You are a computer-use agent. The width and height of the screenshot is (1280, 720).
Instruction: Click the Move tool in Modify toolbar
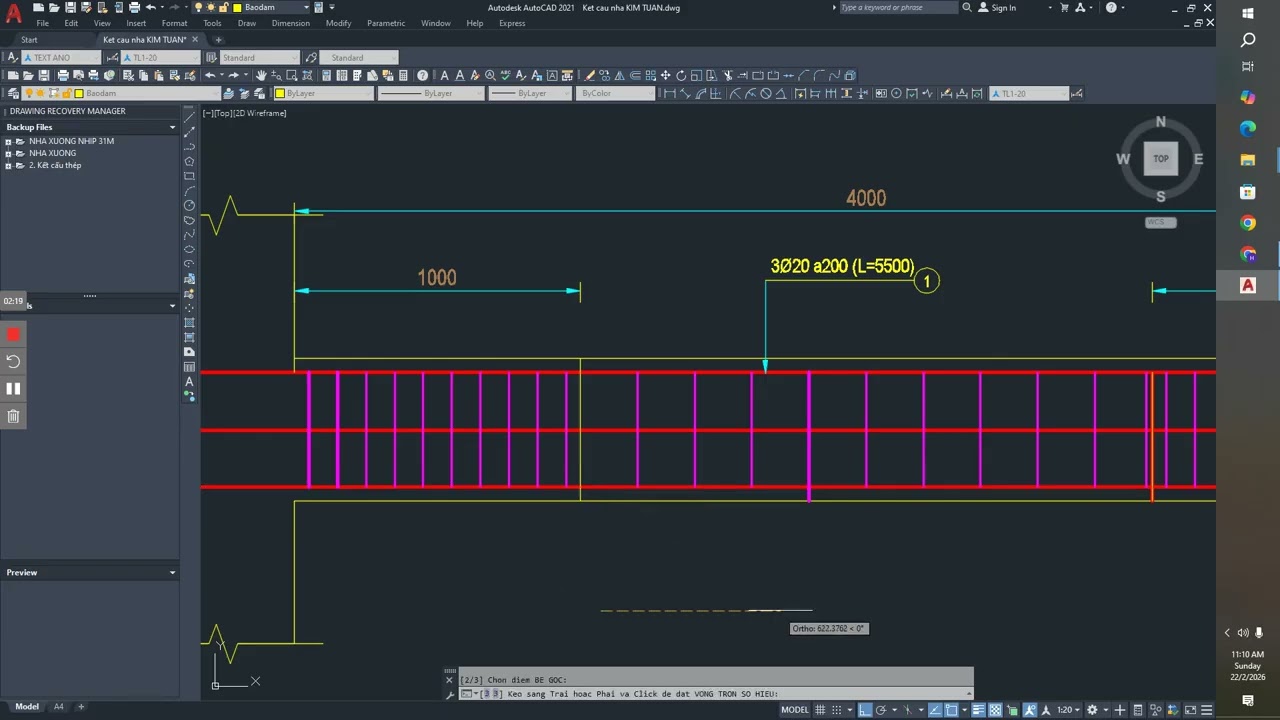point(665,75)
